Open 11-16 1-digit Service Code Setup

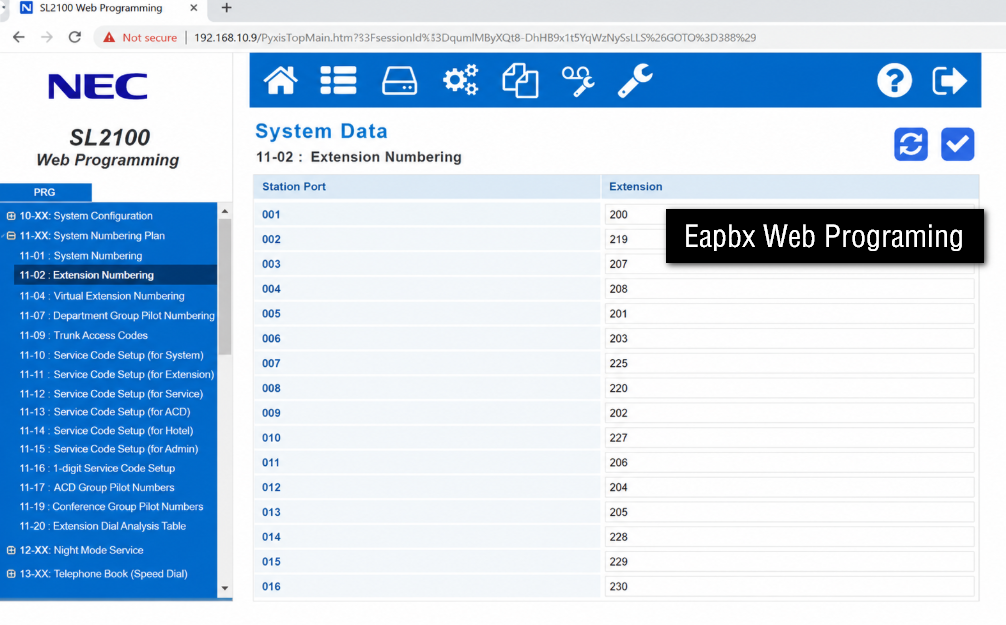click(97, 468)
